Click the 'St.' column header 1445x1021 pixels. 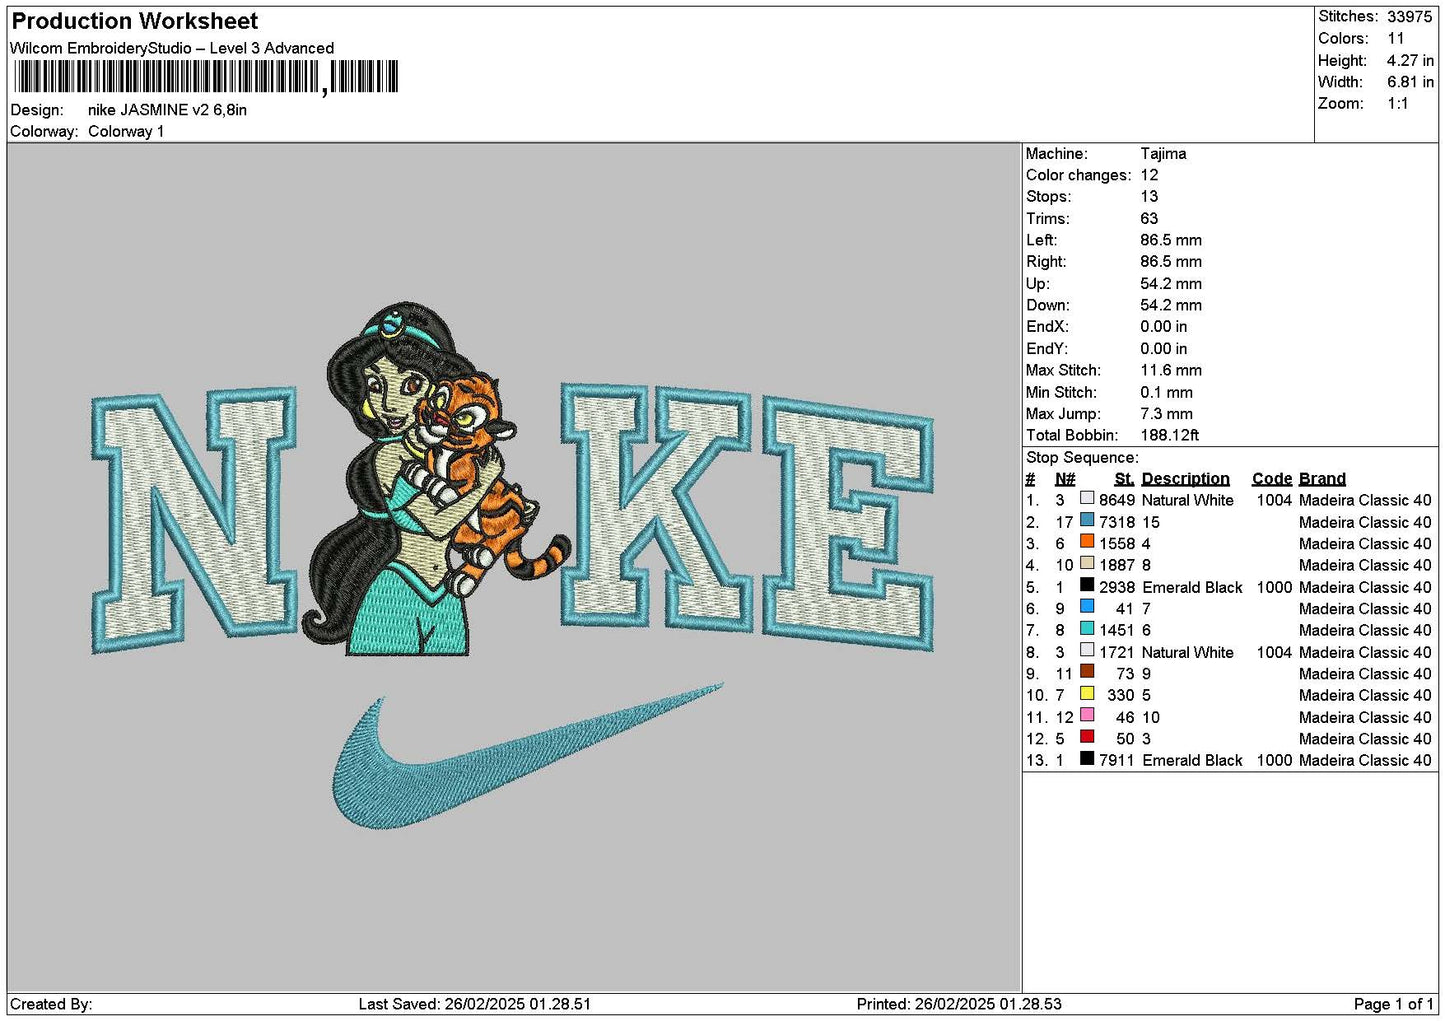click(x=1124, y=479)
